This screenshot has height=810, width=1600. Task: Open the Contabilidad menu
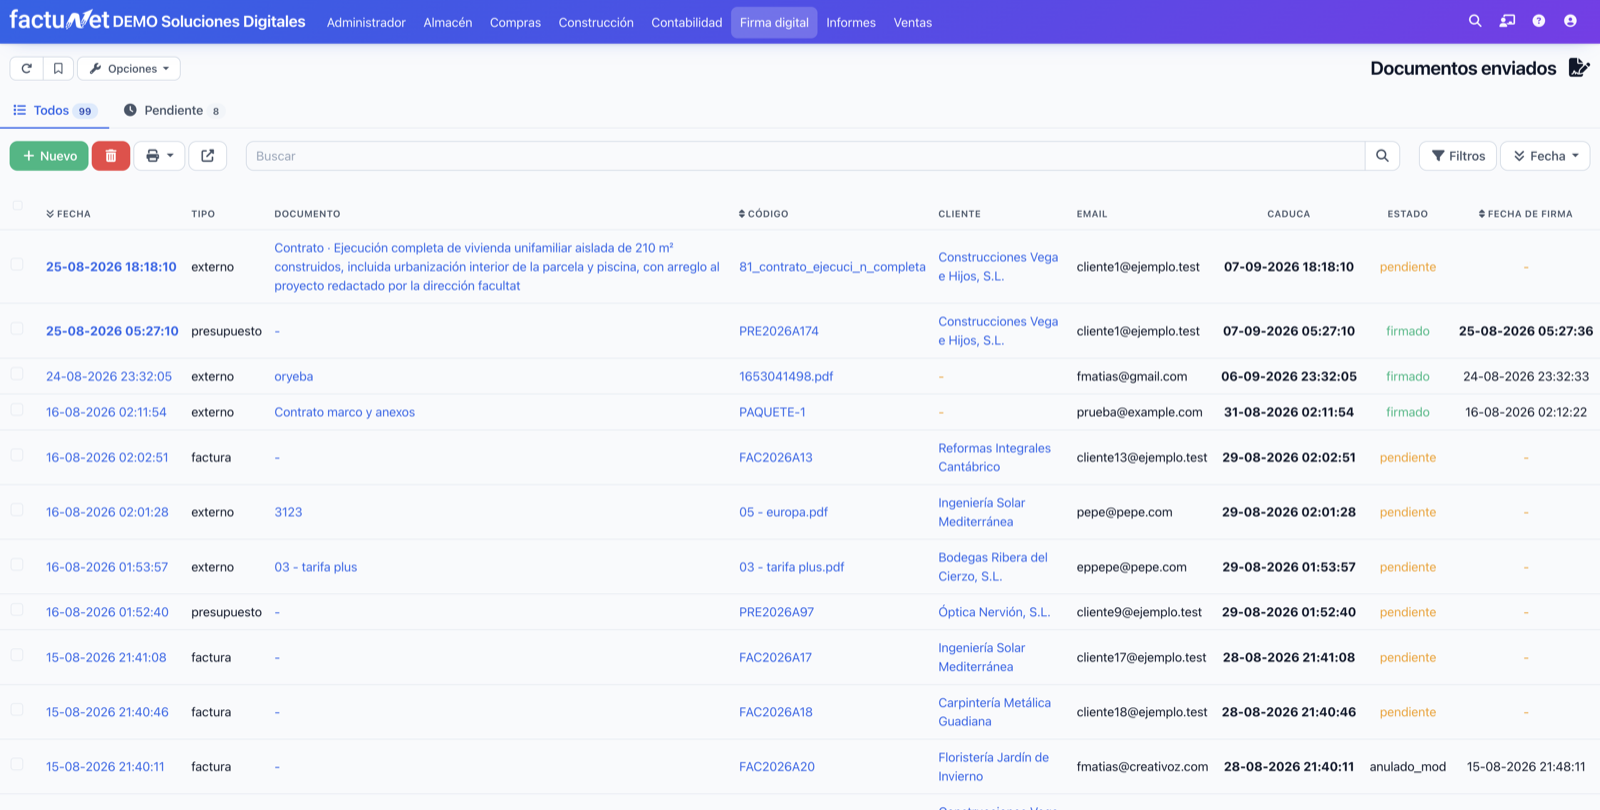[687, 22]
